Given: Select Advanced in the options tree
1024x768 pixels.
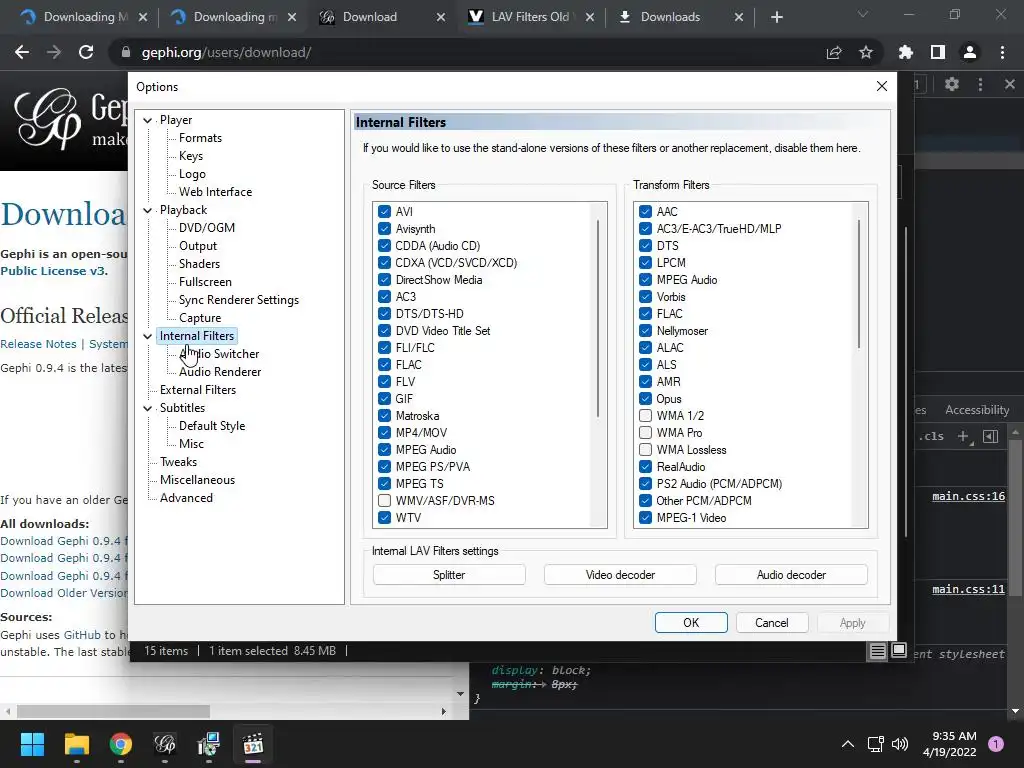Looking at the screenshot, I should 186,498.
